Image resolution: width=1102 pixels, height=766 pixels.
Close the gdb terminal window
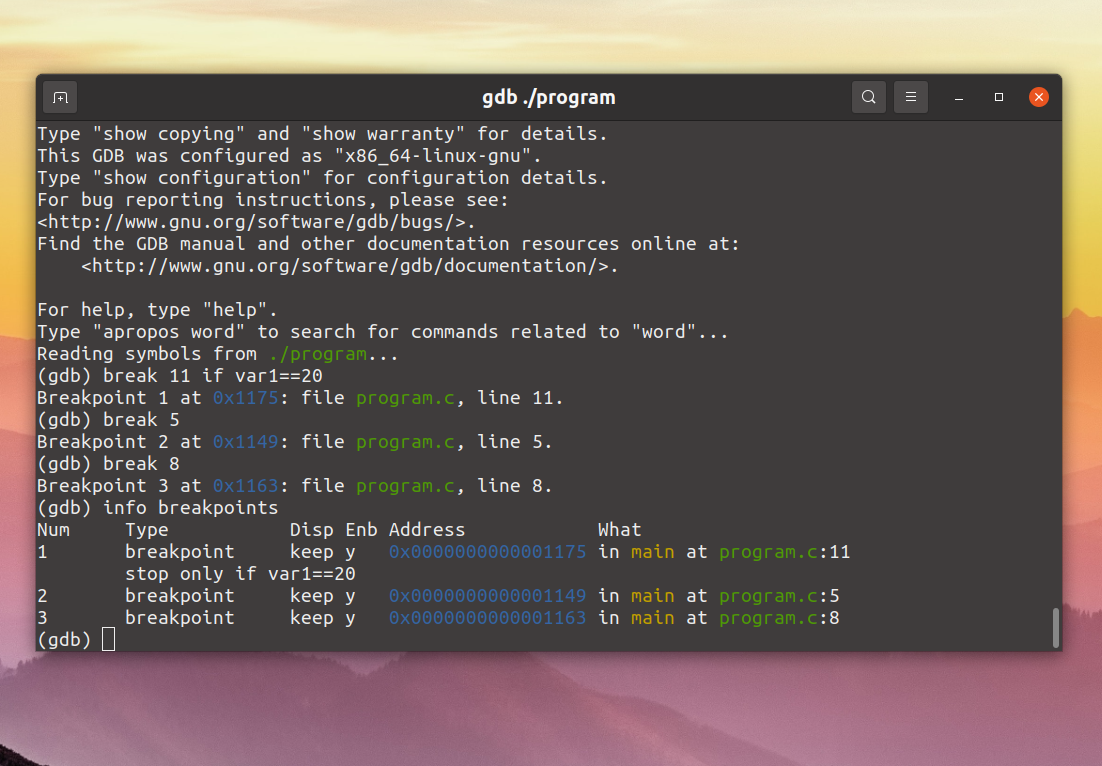pyautogui.click(x=1039, y=97)
